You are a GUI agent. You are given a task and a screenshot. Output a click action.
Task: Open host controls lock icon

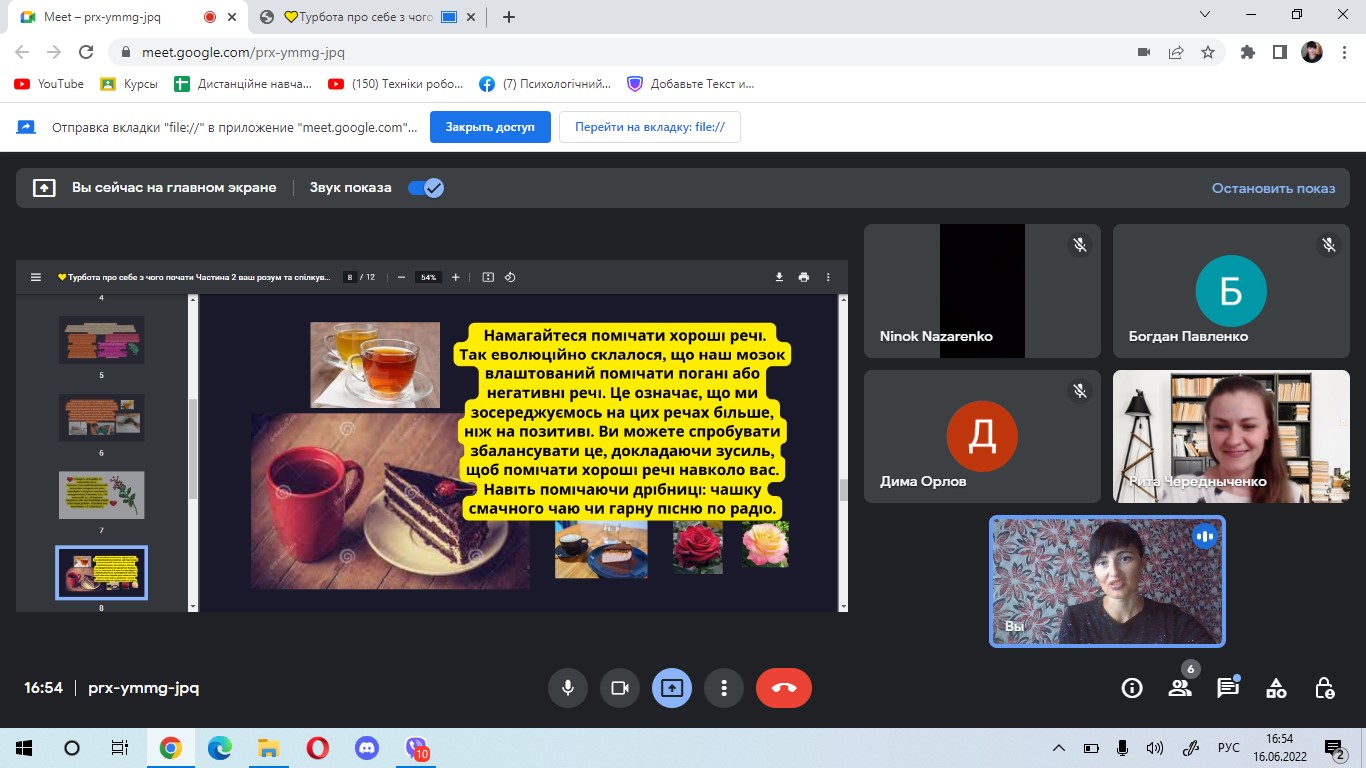(x=1324, y=688)
